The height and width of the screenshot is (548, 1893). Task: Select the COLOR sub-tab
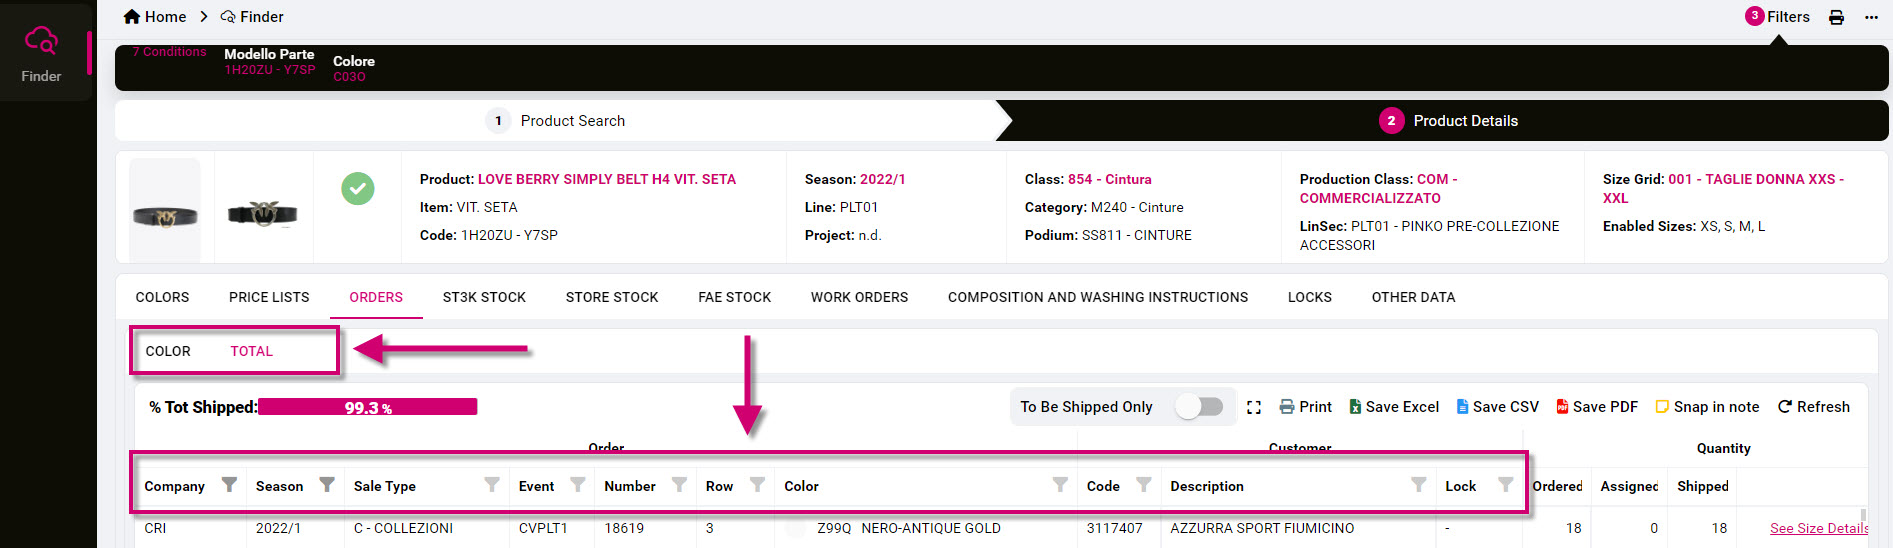click(x=168, y=351)
